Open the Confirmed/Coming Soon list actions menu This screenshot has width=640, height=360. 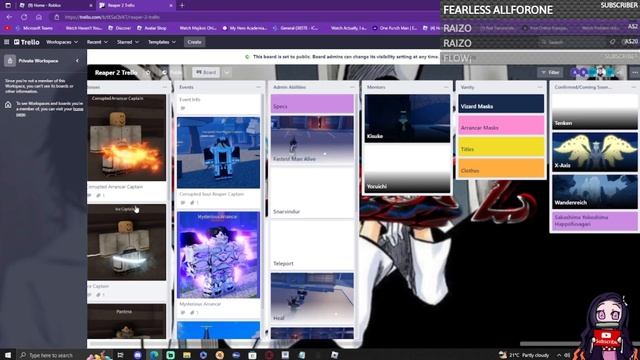(633, 87)
